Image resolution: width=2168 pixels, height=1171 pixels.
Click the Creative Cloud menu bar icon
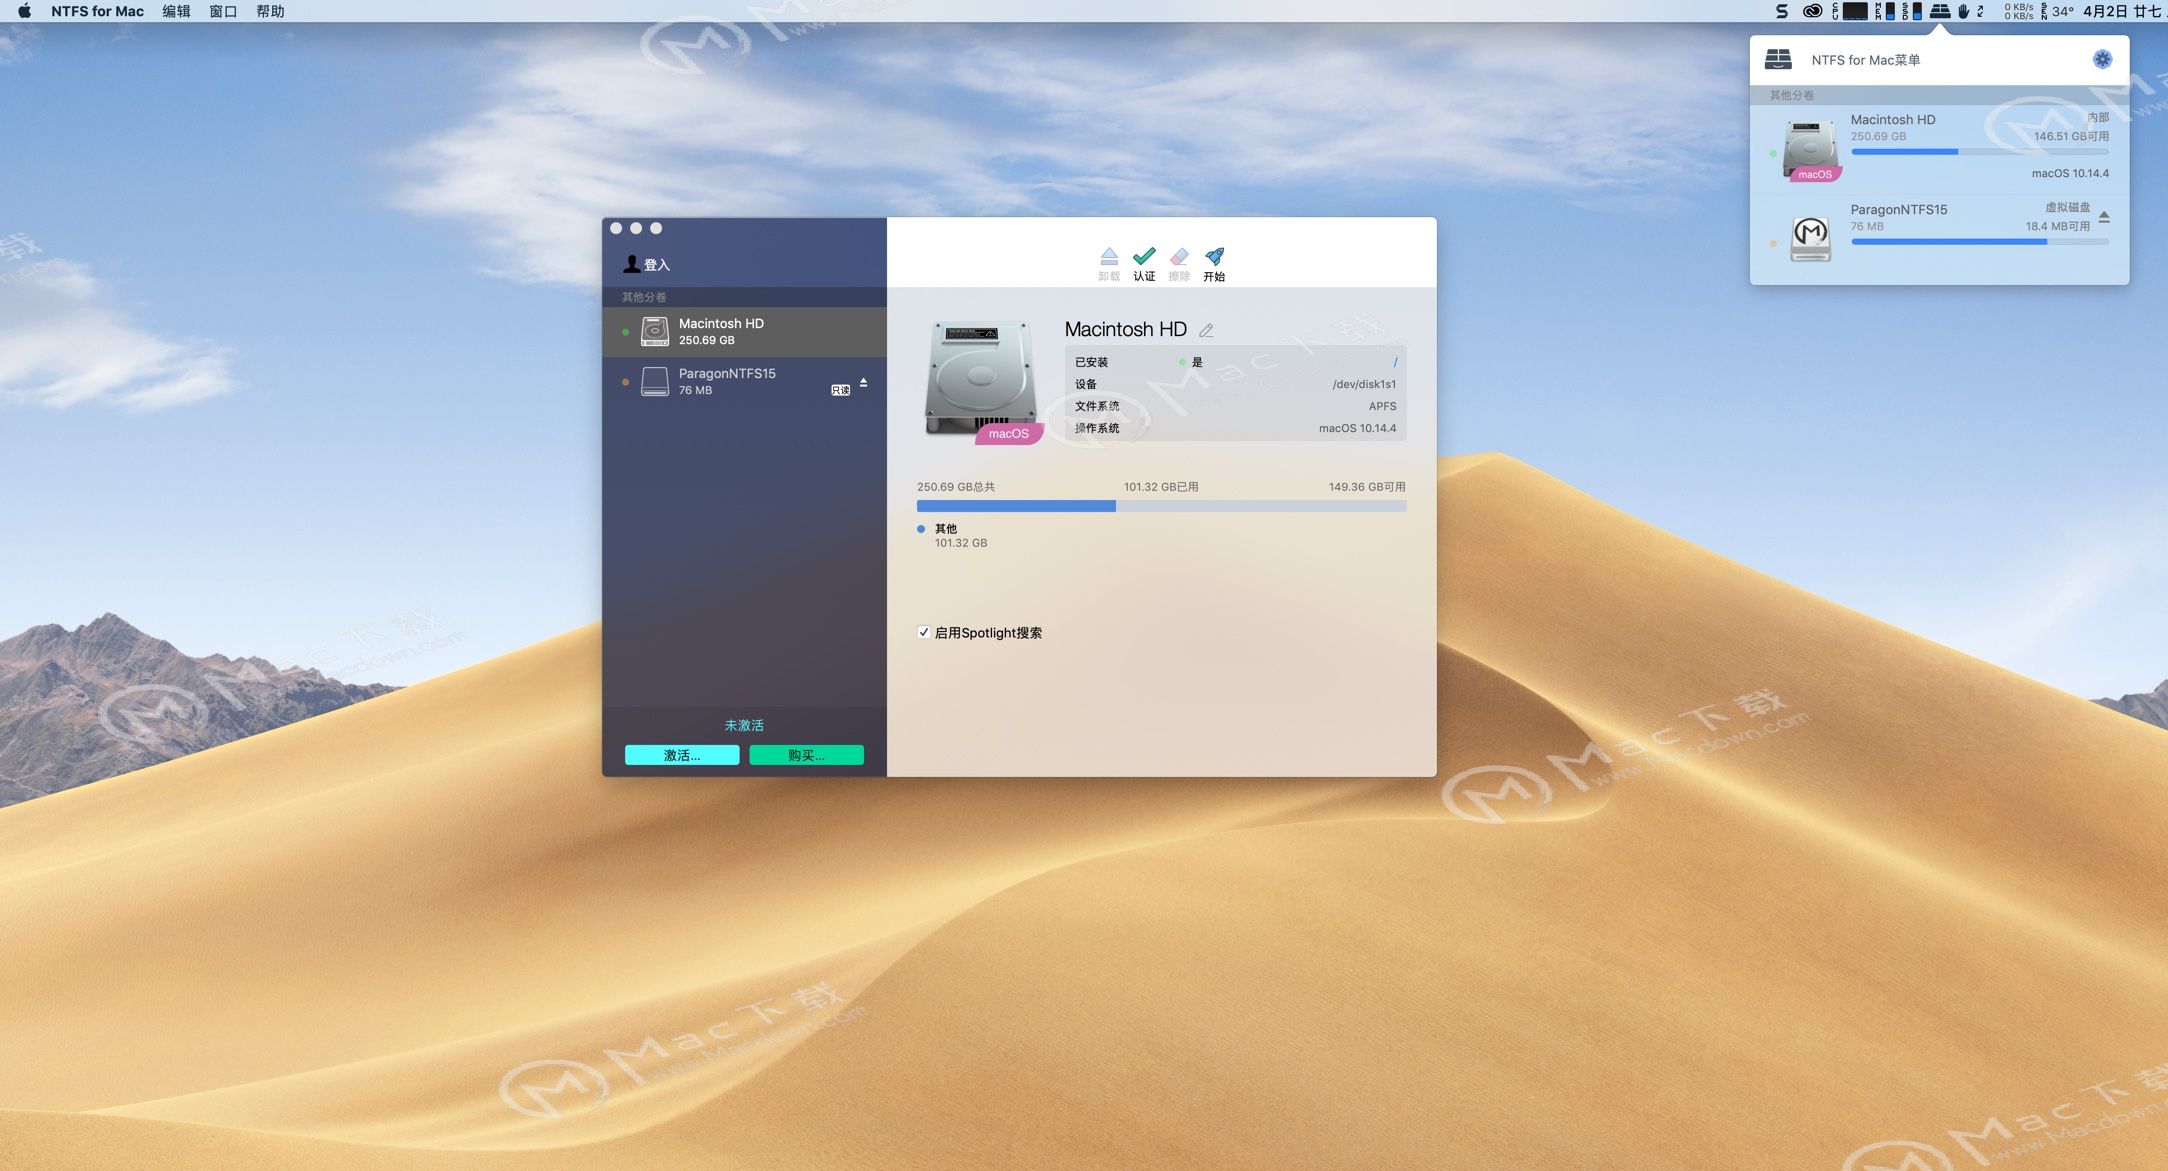pyautogui.click(x=1812, y=11)
